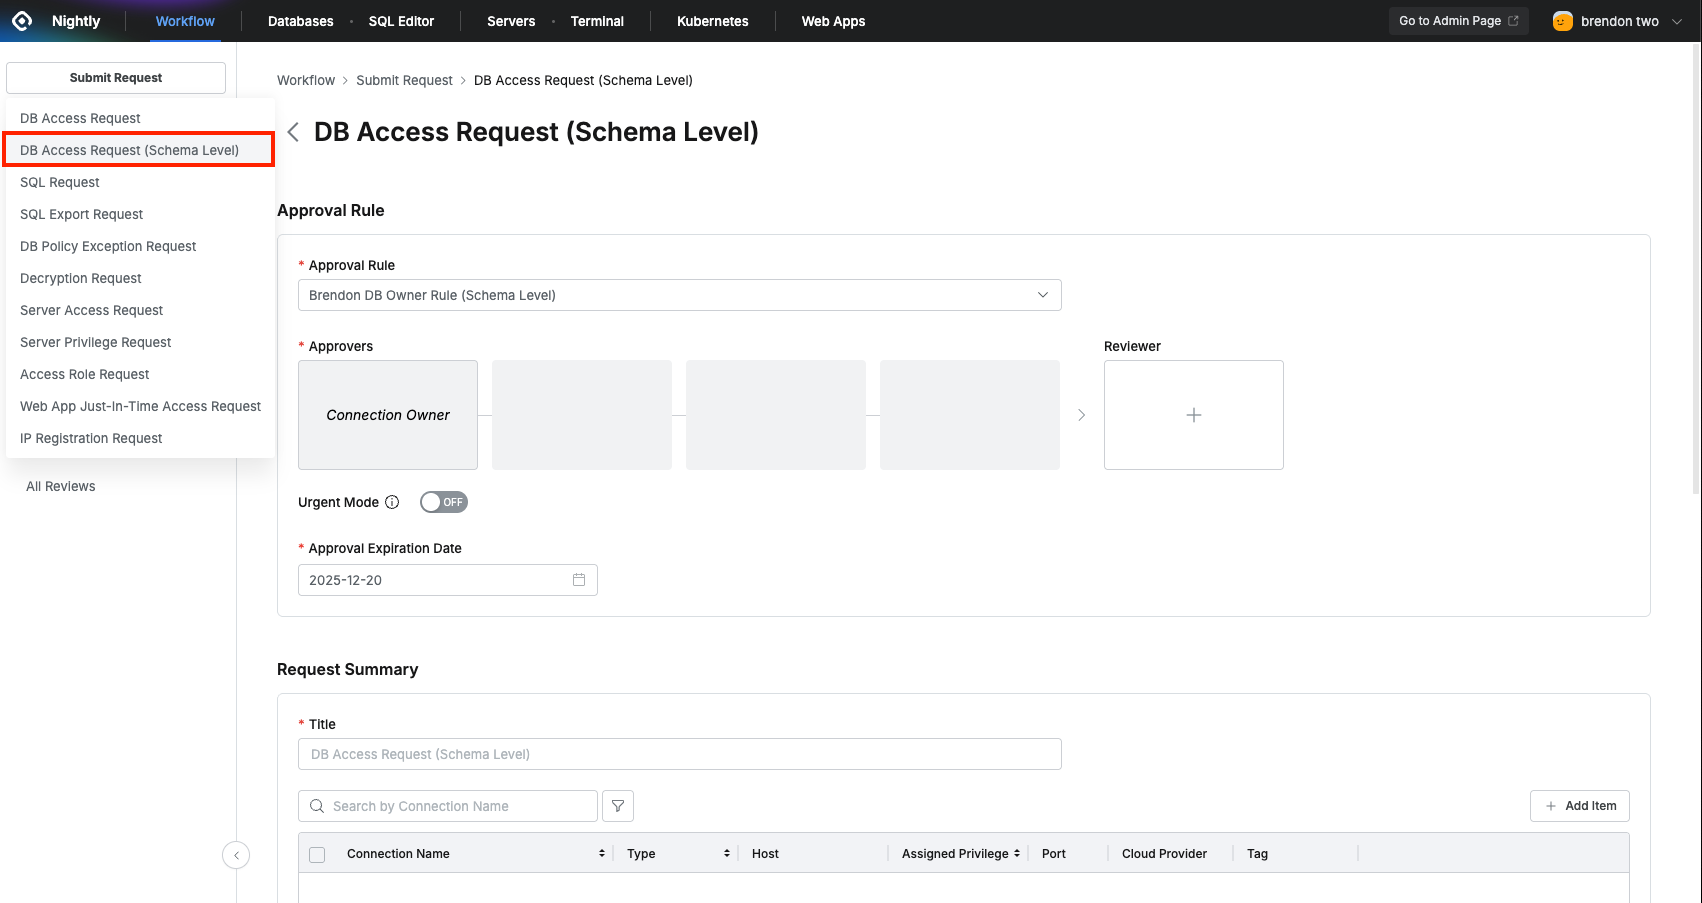Click Go to Admin Page button

point(1457,21)
